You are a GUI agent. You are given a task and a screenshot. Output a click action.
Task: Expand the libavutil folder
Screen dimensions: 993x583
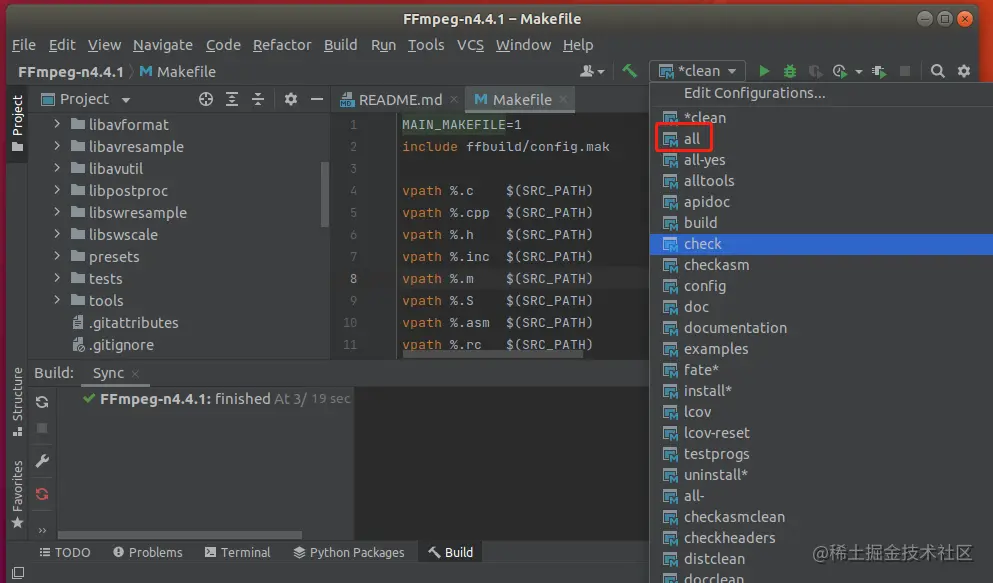(x=57, y=168)
